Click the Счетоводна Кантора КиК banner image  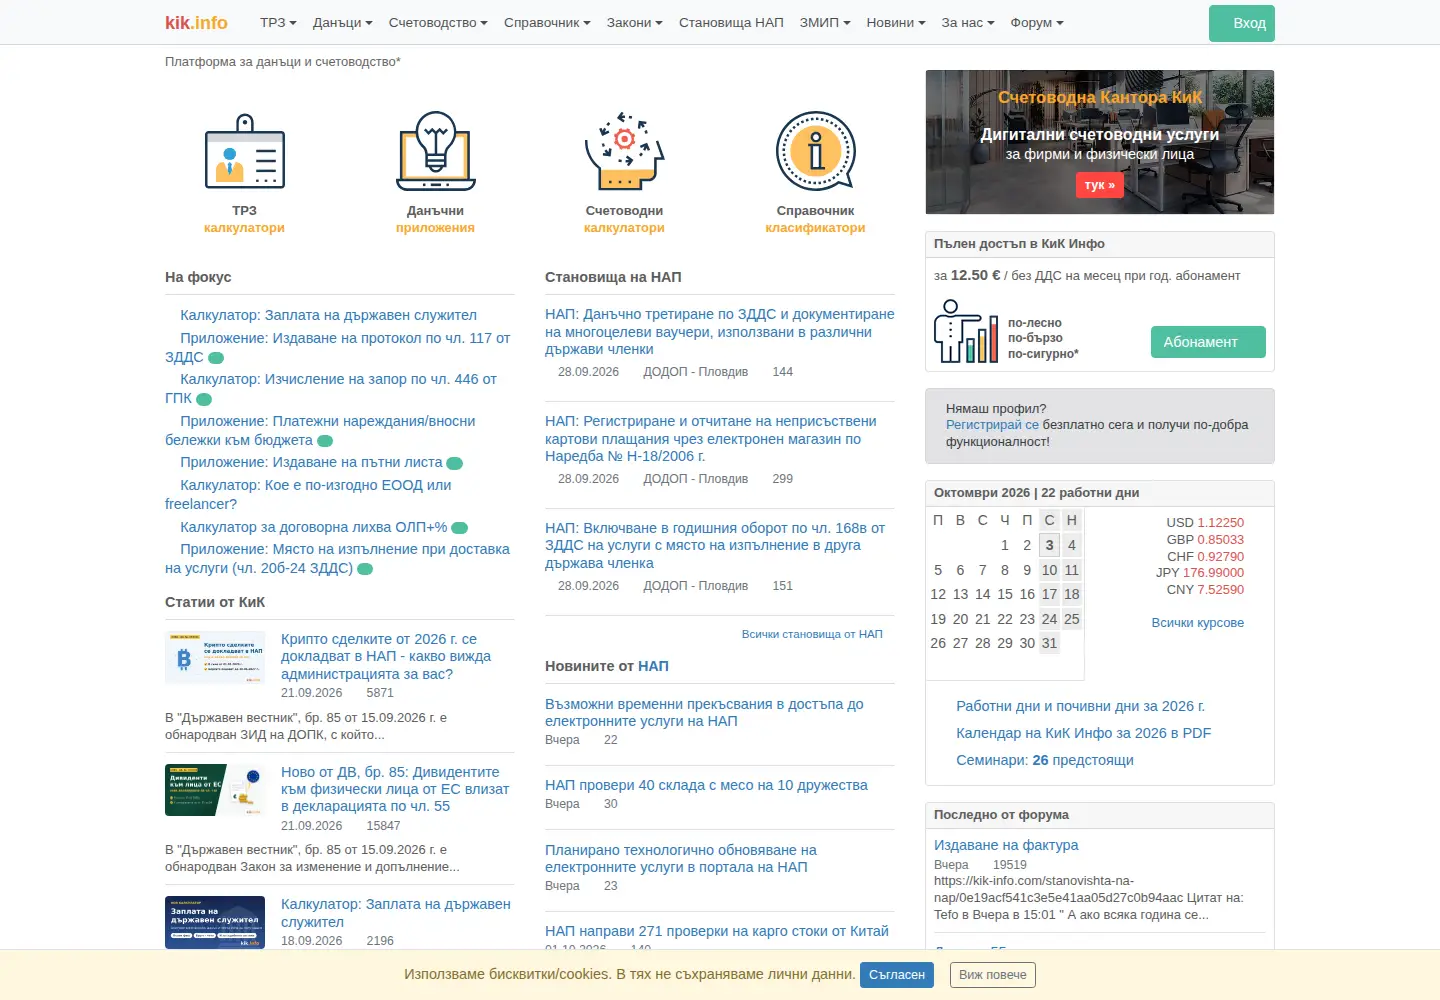click(x=1100, y=142)
